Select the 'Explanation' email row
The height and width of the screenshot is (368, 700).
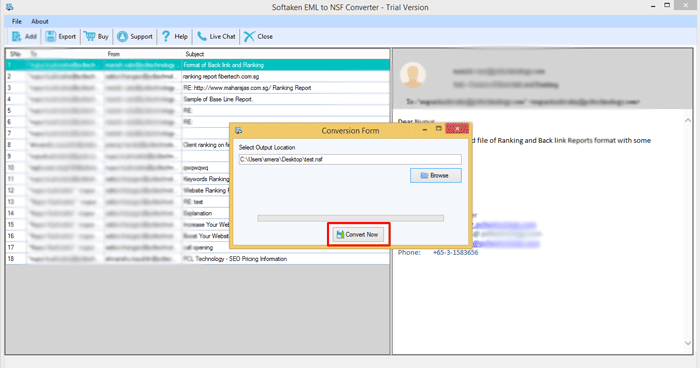[x=118, y=213]
